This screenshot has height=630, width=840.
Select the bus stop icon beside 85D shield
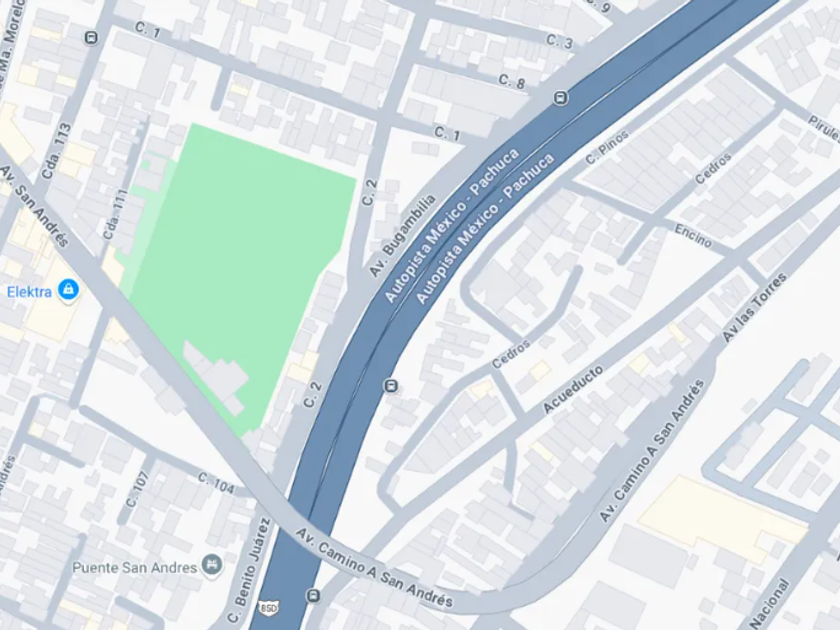tap(313, 595)
